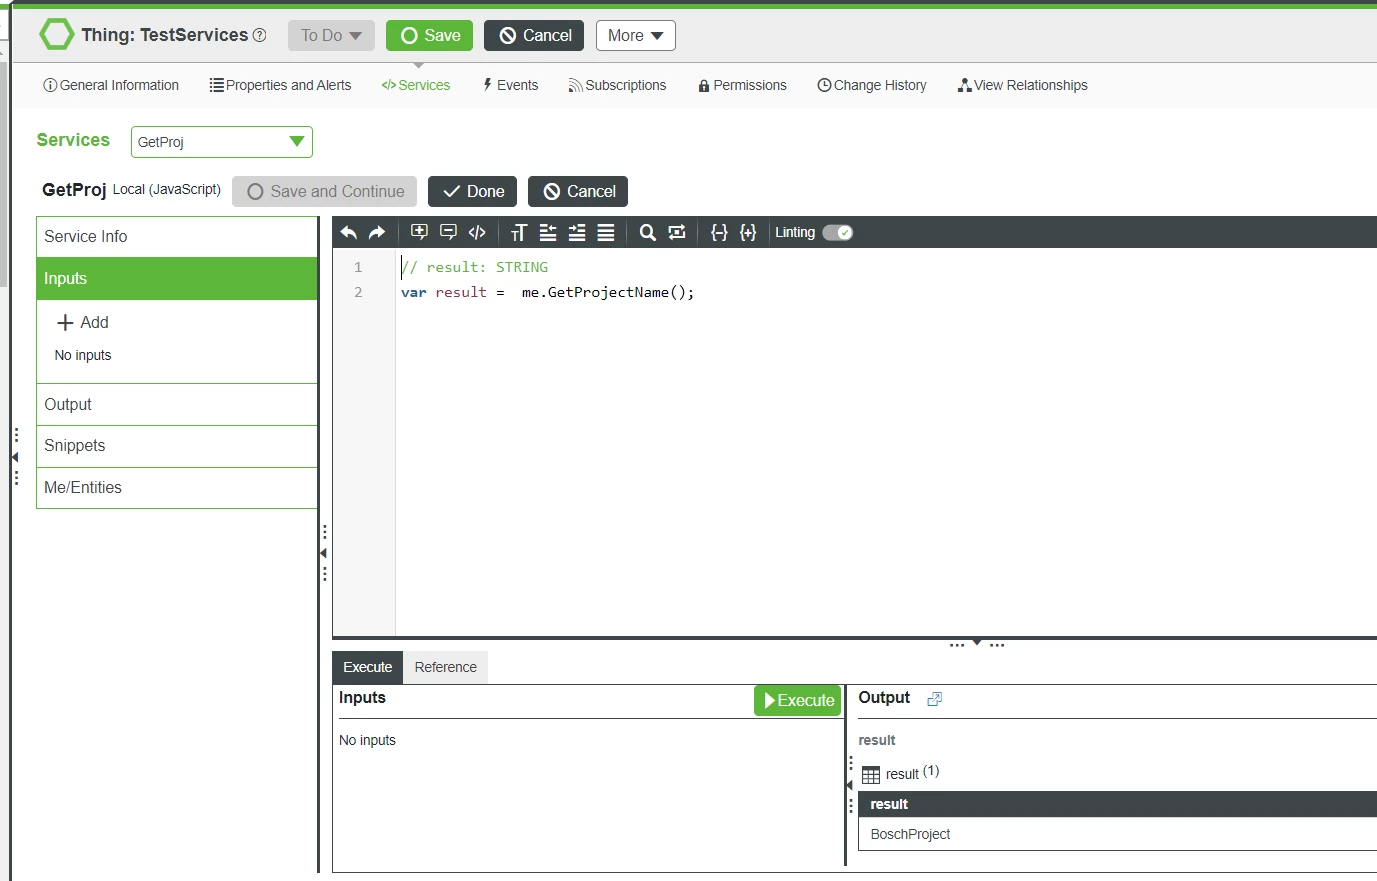This screenshot has height=881, width=1377.
Task: Open the Permissions tab
Action: click(x=742, y=85)
